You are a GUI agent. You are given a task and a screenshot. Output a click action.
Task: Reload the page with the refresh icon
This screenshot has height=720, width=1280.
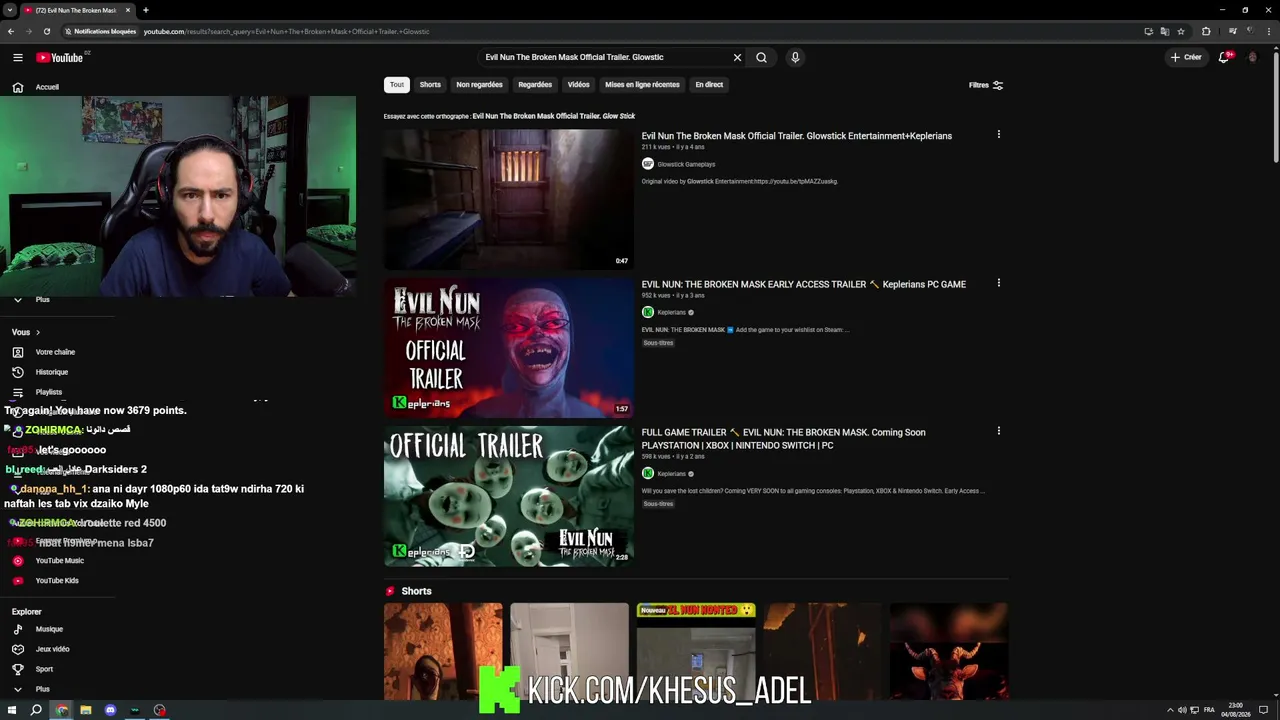pyautogui.click(x=46, y=31)
